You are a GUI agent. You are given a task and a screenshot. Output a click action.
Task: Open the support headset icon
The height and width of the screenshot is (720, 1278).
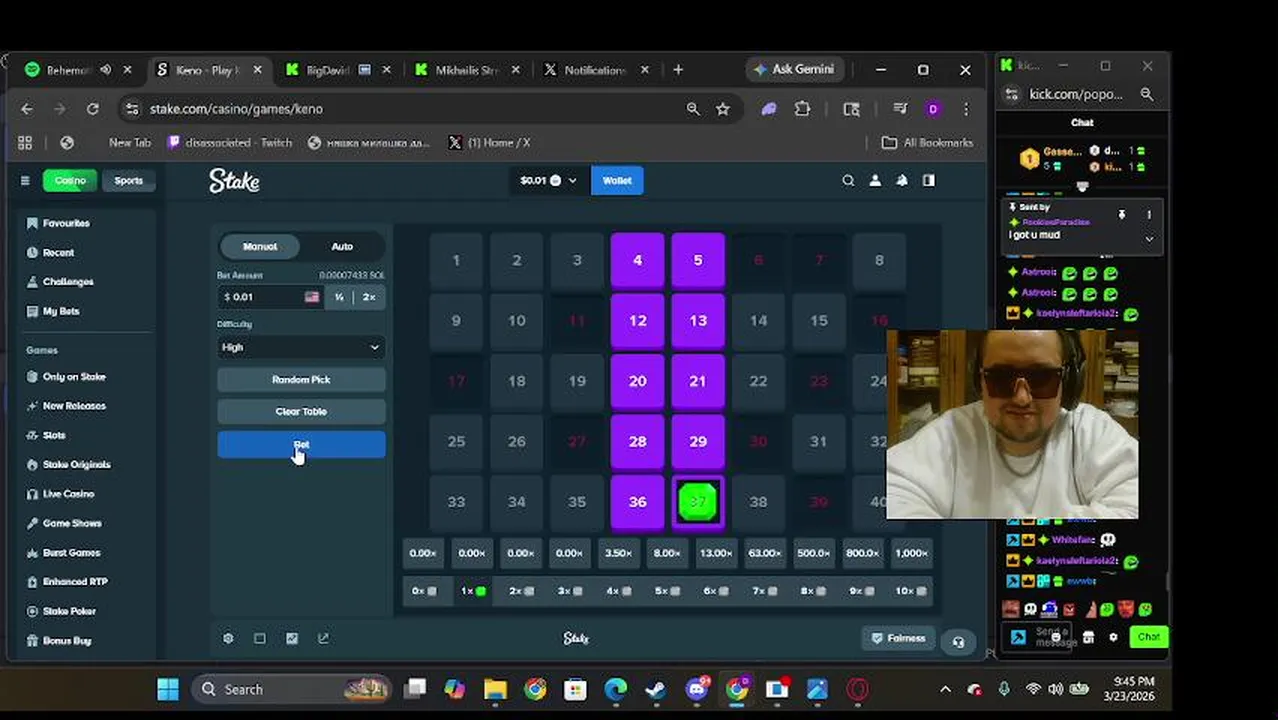(x=958, y=642)
